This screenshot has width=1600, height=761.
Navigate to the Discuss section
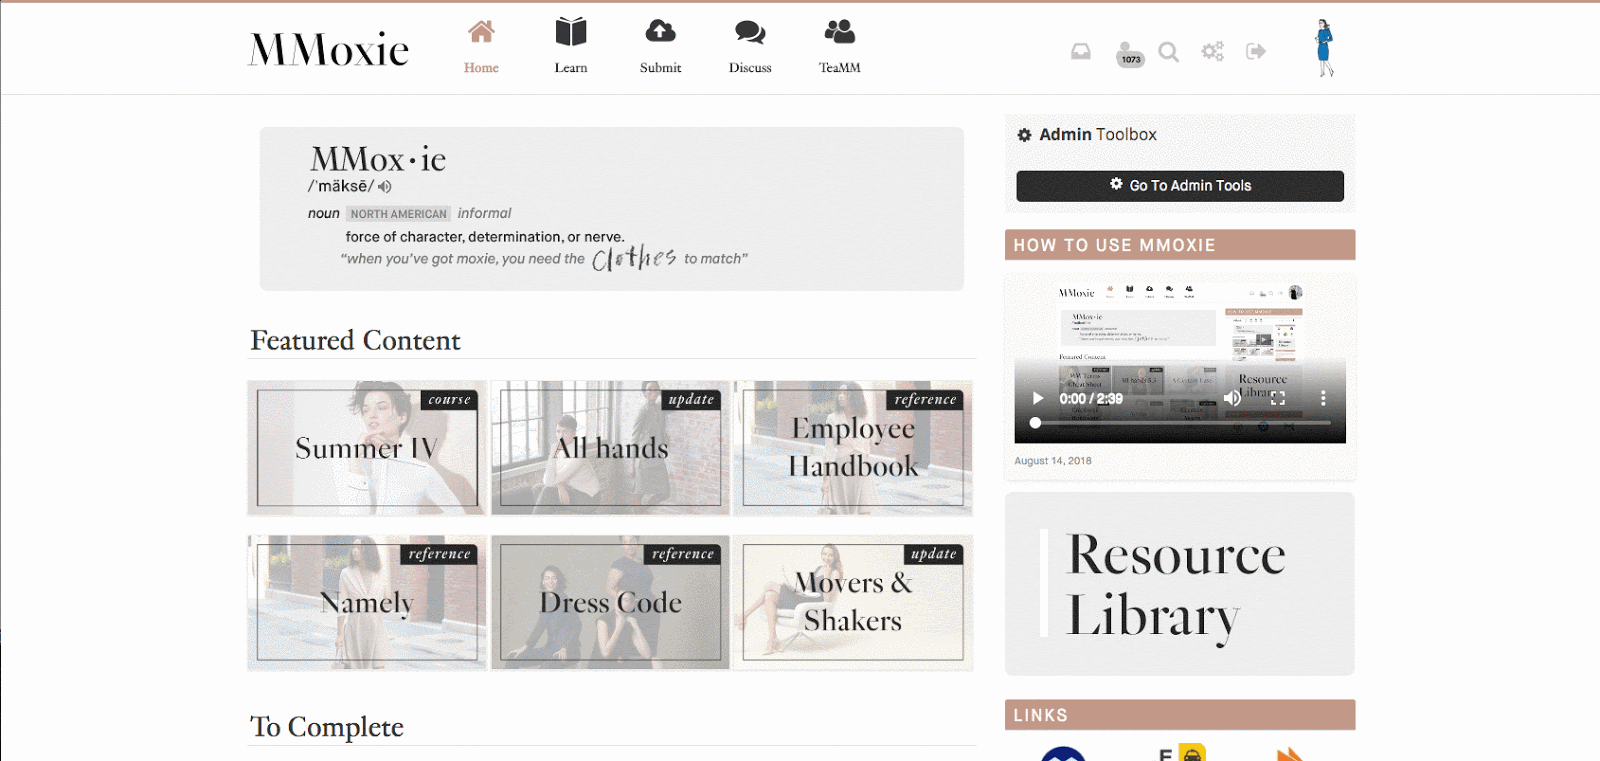click(x=750, y=46)
